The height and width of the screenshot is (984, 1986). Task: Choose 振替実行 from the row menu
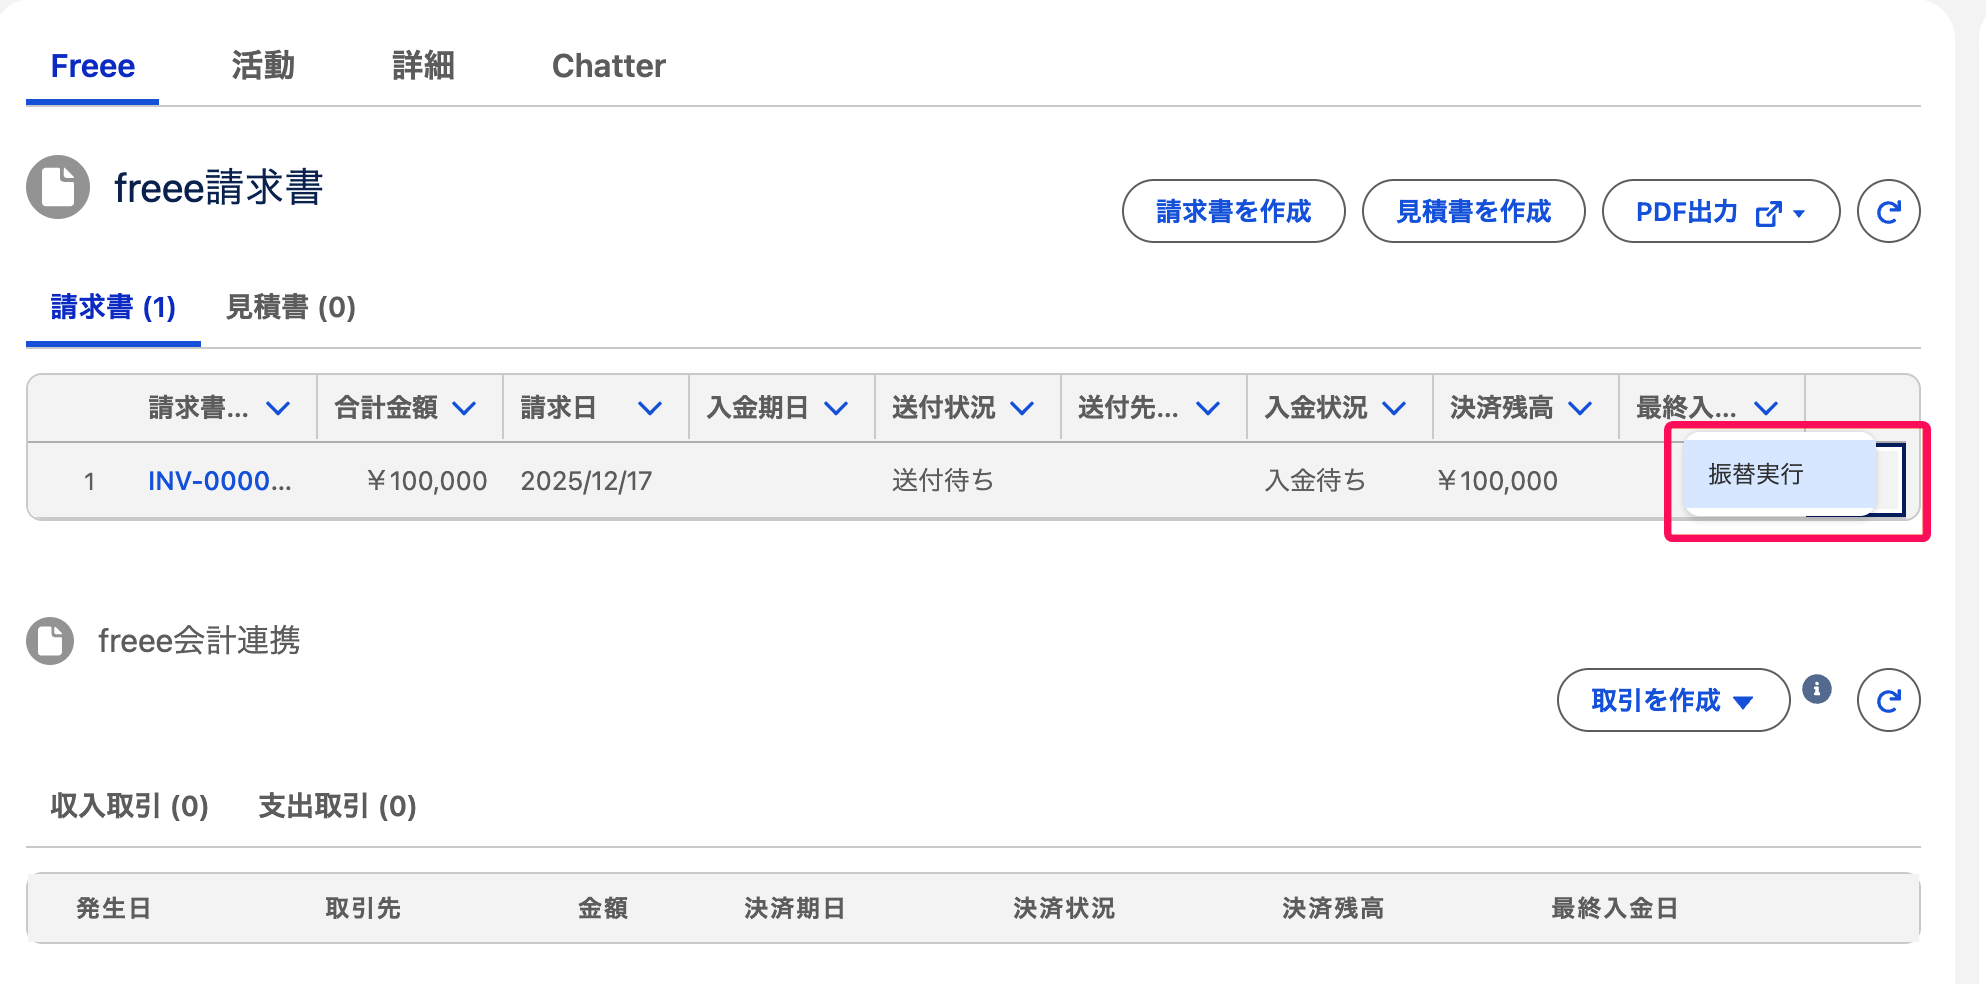click(x=1779, y=474)
